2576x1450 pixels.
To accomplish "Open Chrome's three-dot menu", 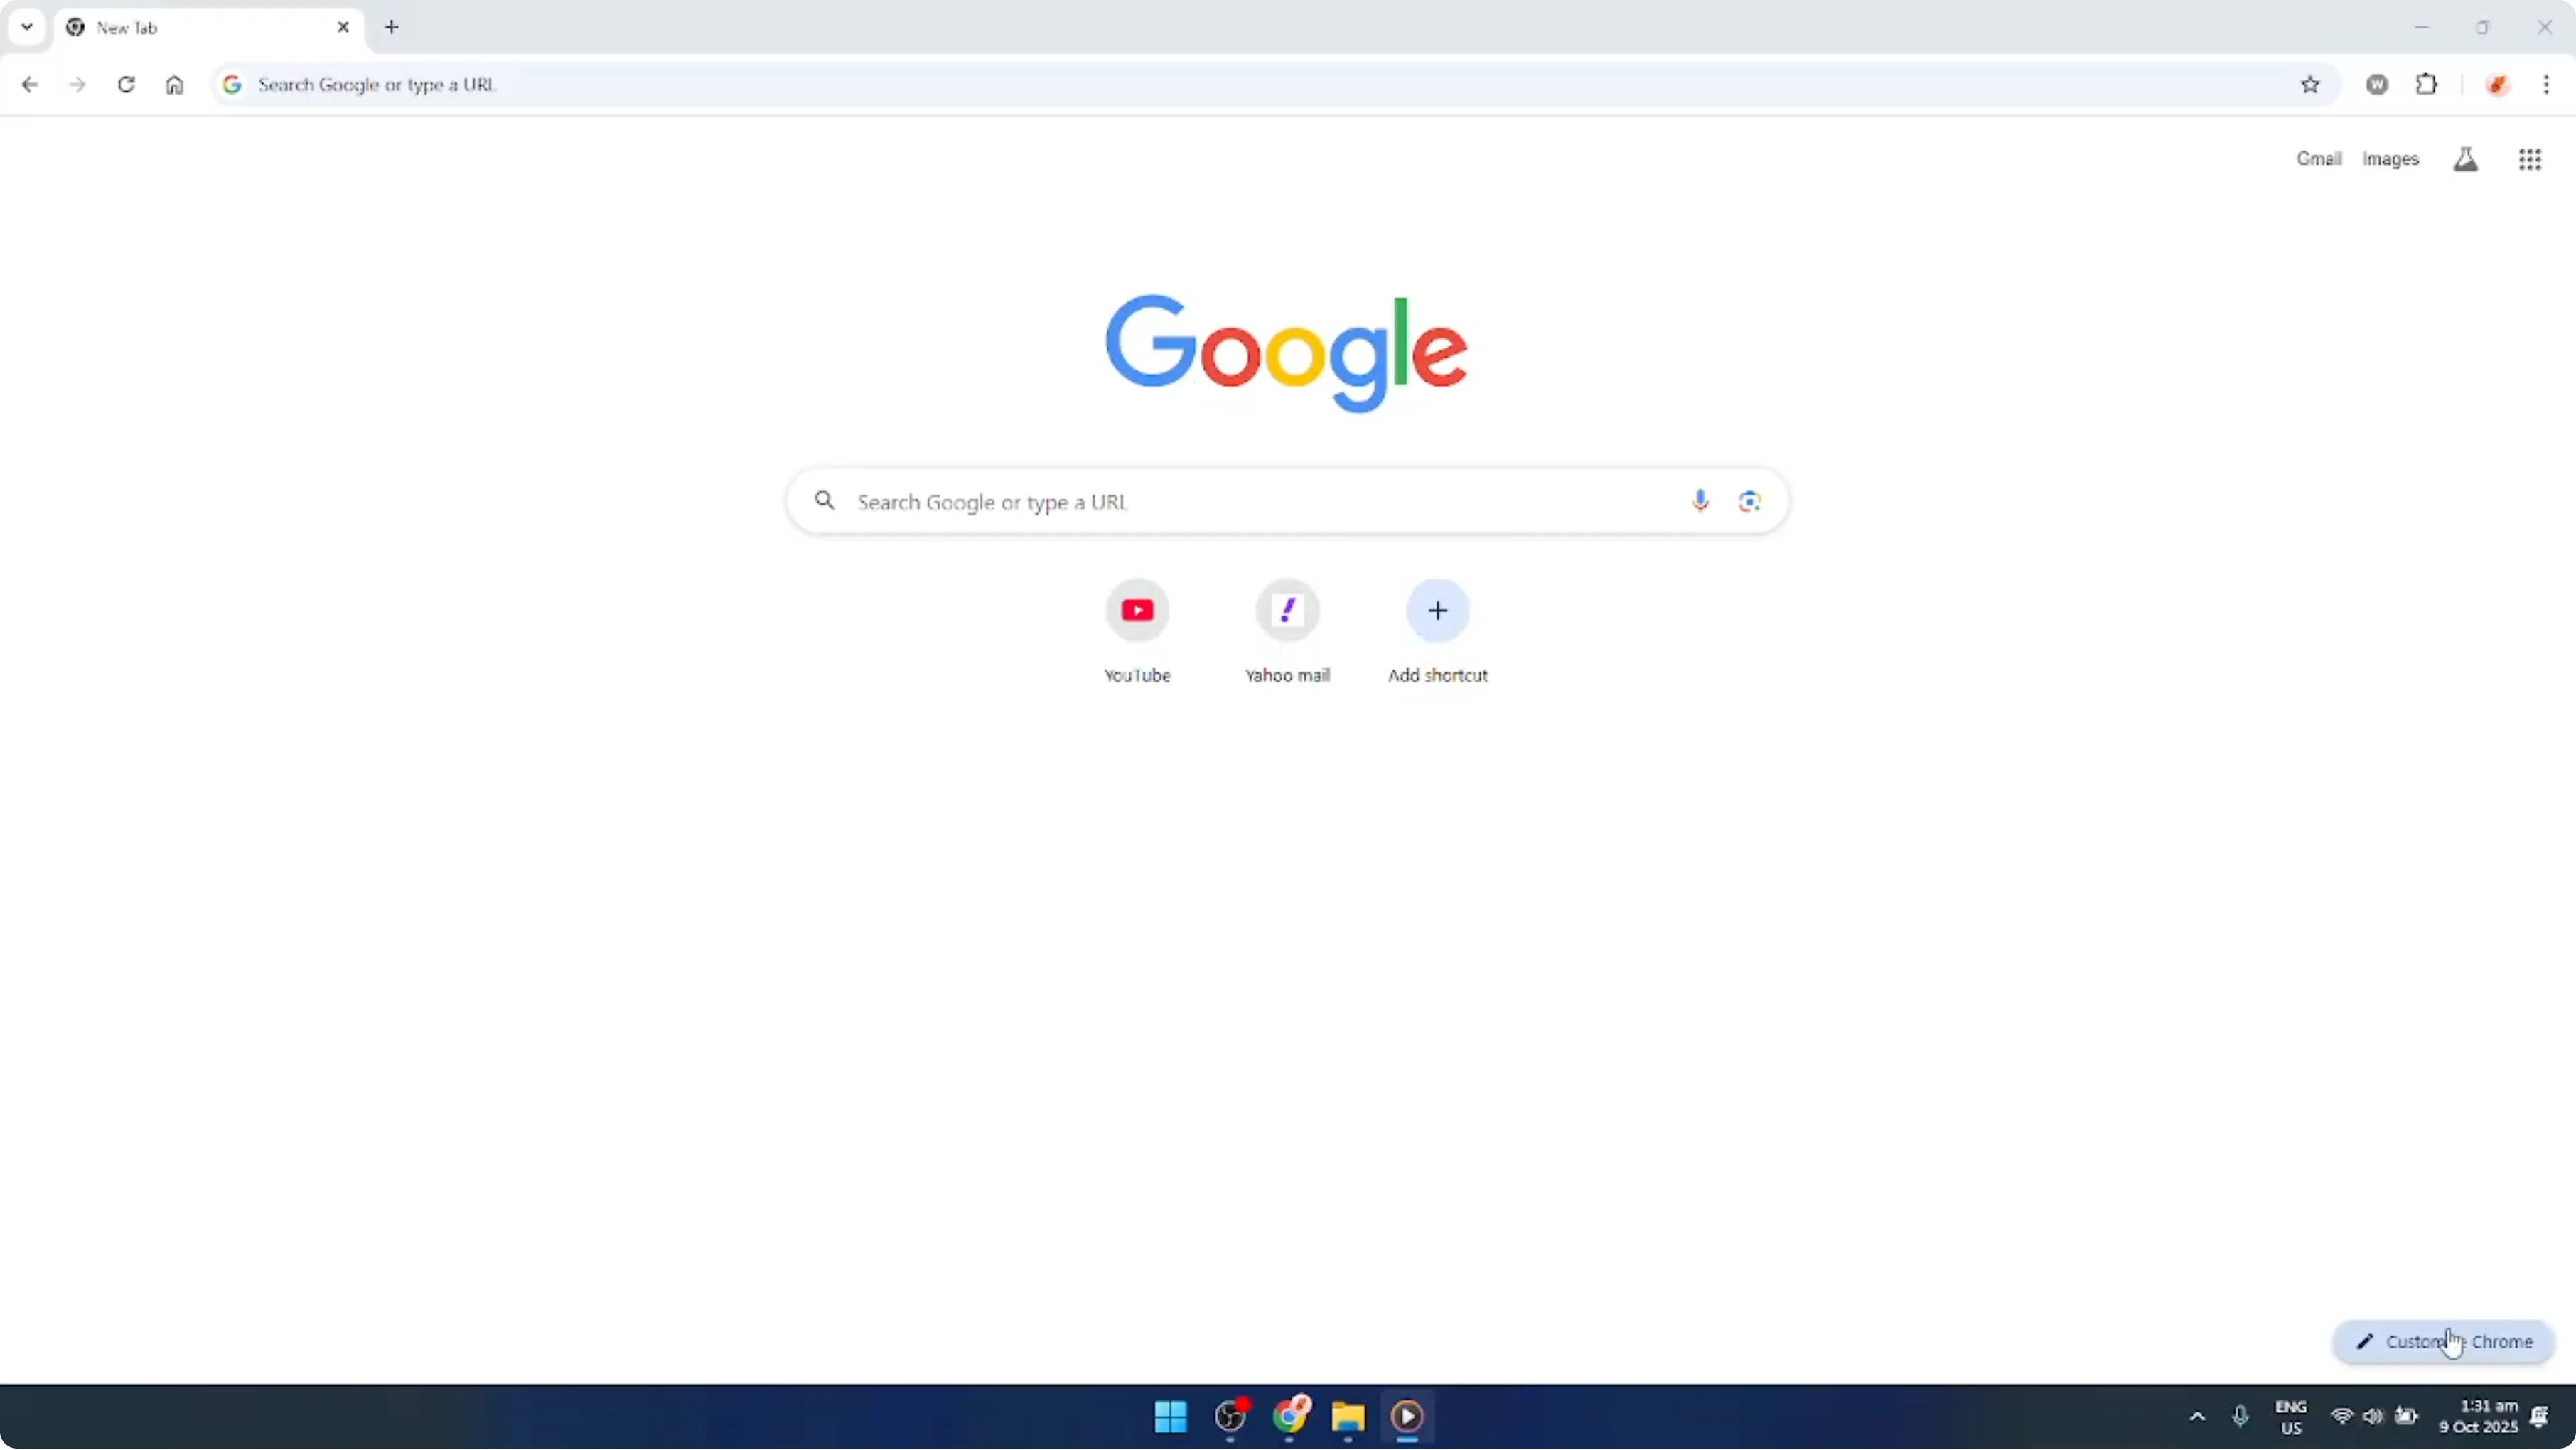I will [2547, 85].
